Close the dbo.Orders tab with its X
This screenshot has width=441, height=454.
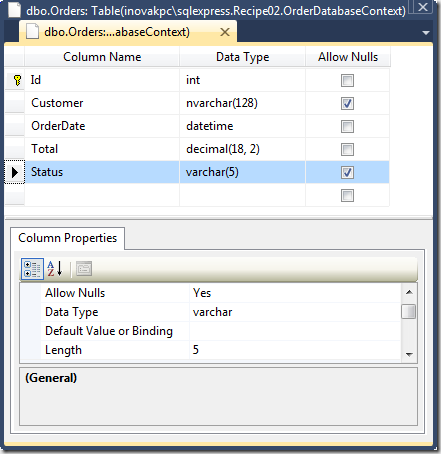(x=225, y=32)
